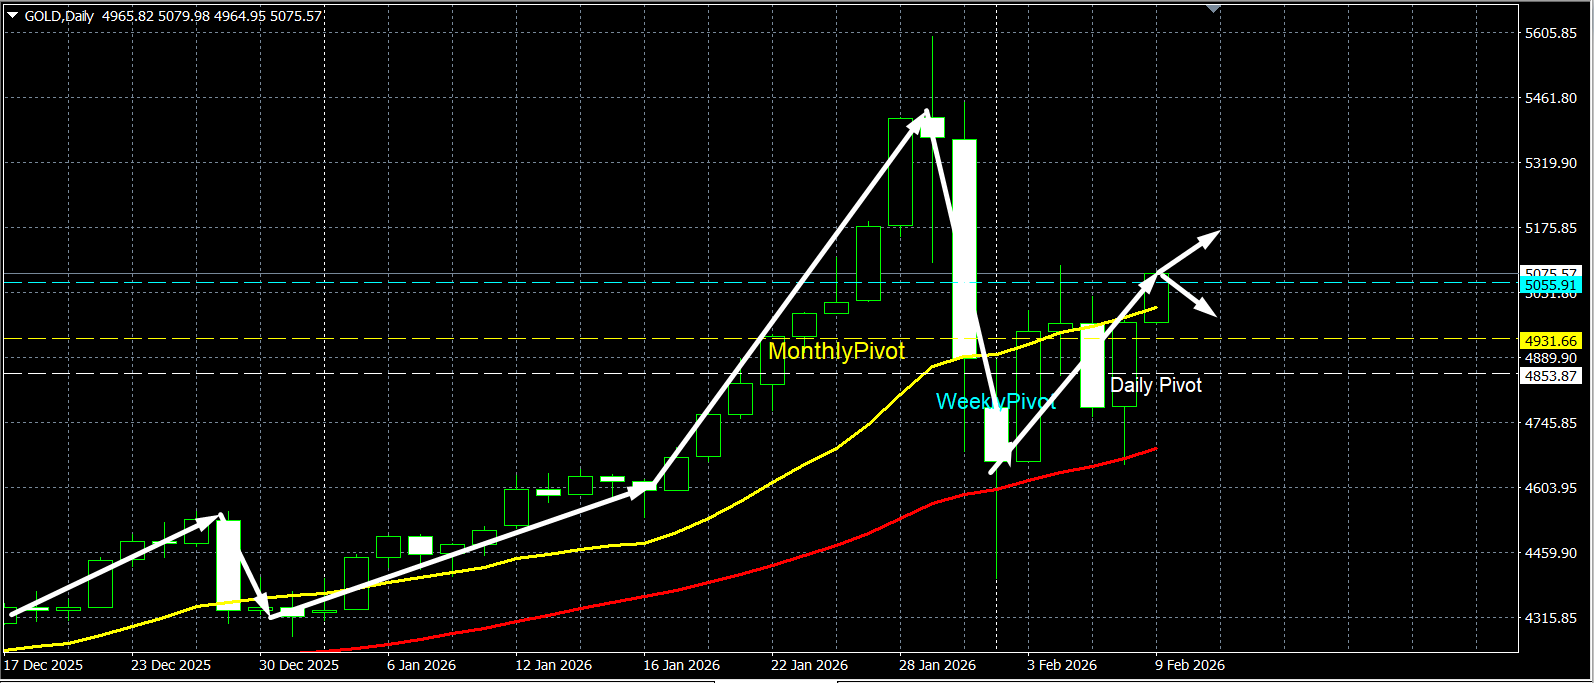Click the 22 Jan 2026 date label

[809, 665]
